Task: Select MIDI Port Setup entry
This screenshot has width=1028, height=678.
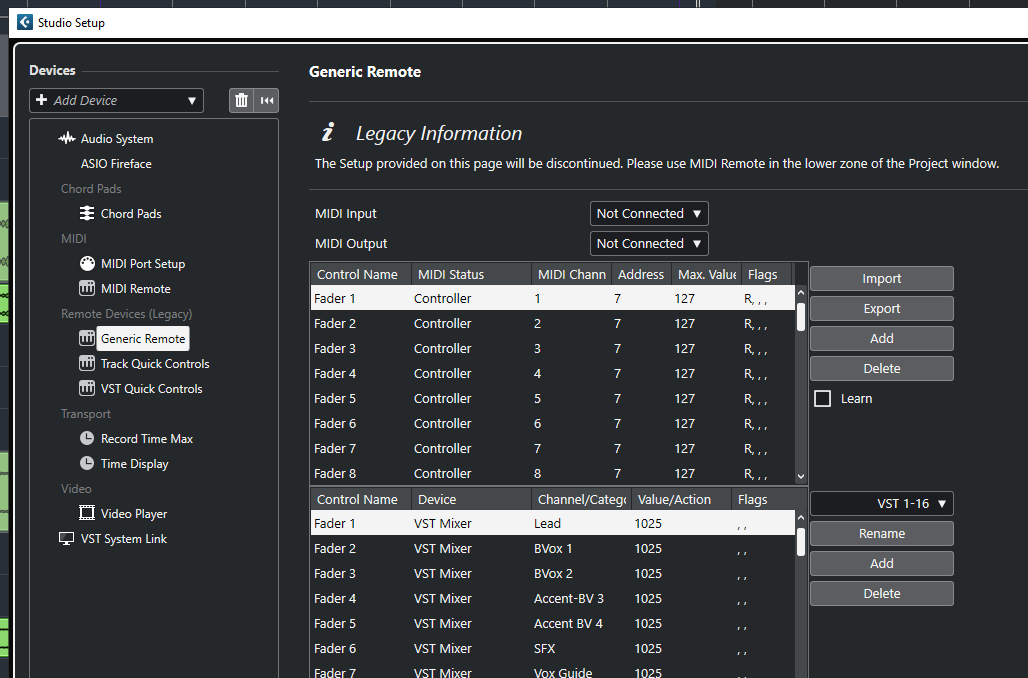Action: tap(143, 264)
